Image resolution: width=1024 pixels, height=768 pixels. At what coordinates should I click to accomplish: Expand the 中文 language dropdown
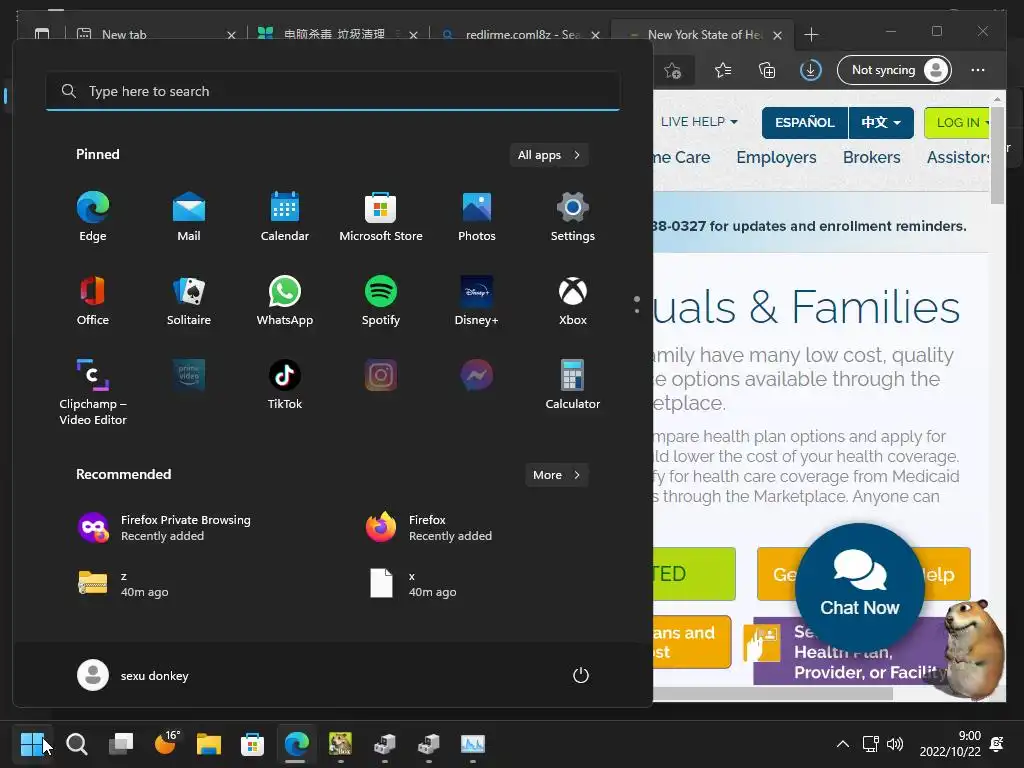coord(881,123)
